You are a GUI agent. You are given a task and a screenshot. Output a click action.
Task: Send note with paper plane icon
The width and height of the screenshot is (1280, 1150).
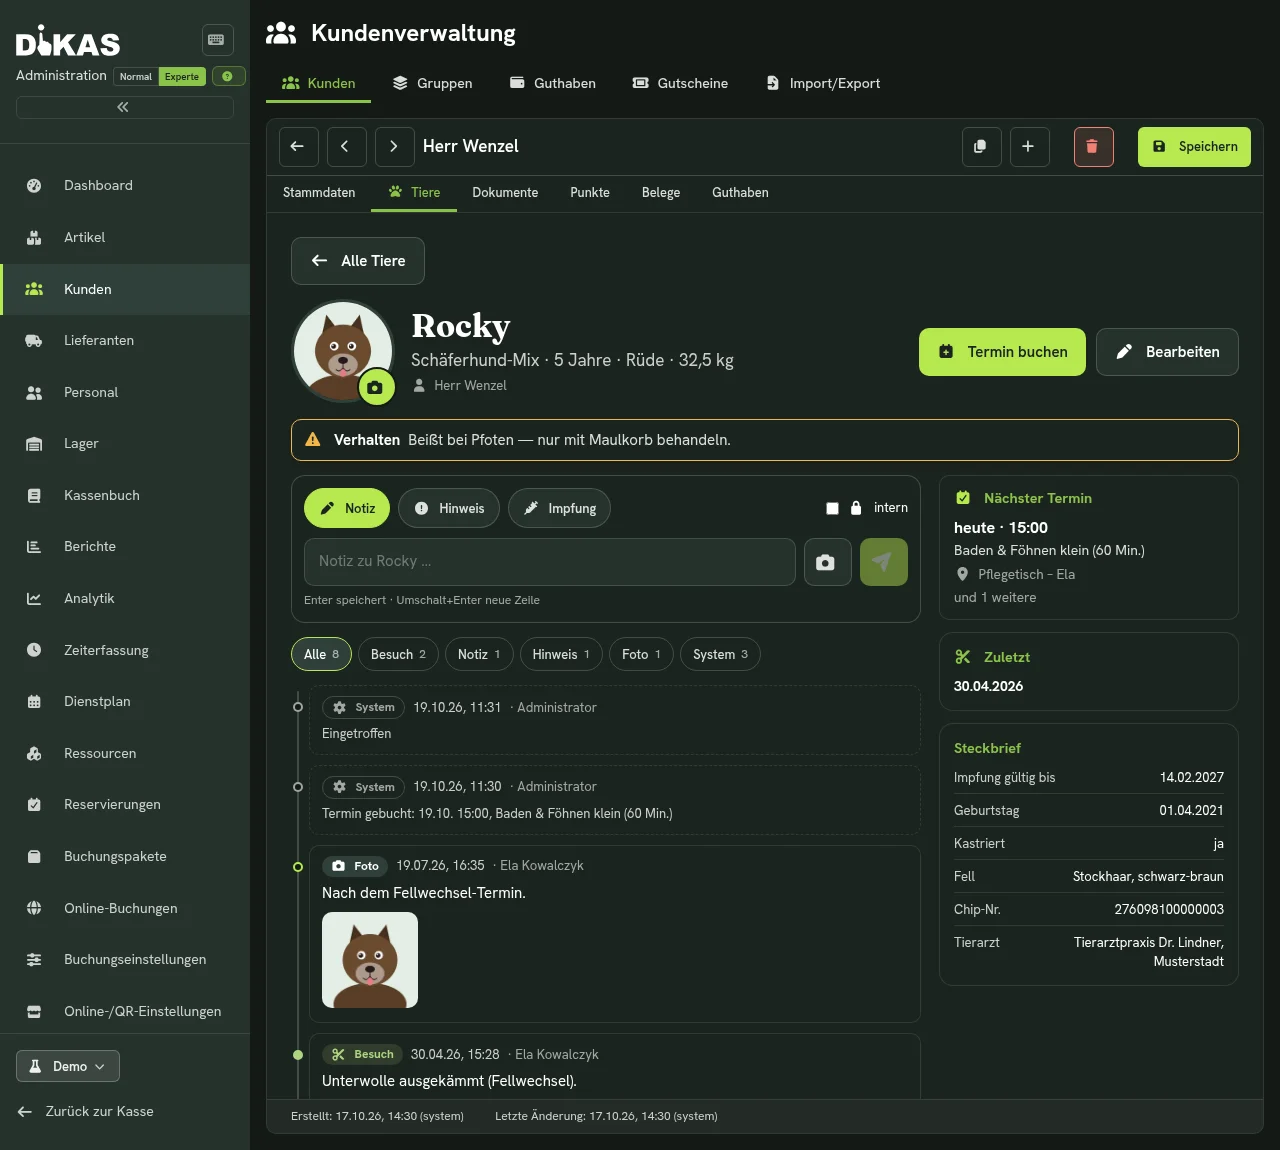tap(884, 562)
